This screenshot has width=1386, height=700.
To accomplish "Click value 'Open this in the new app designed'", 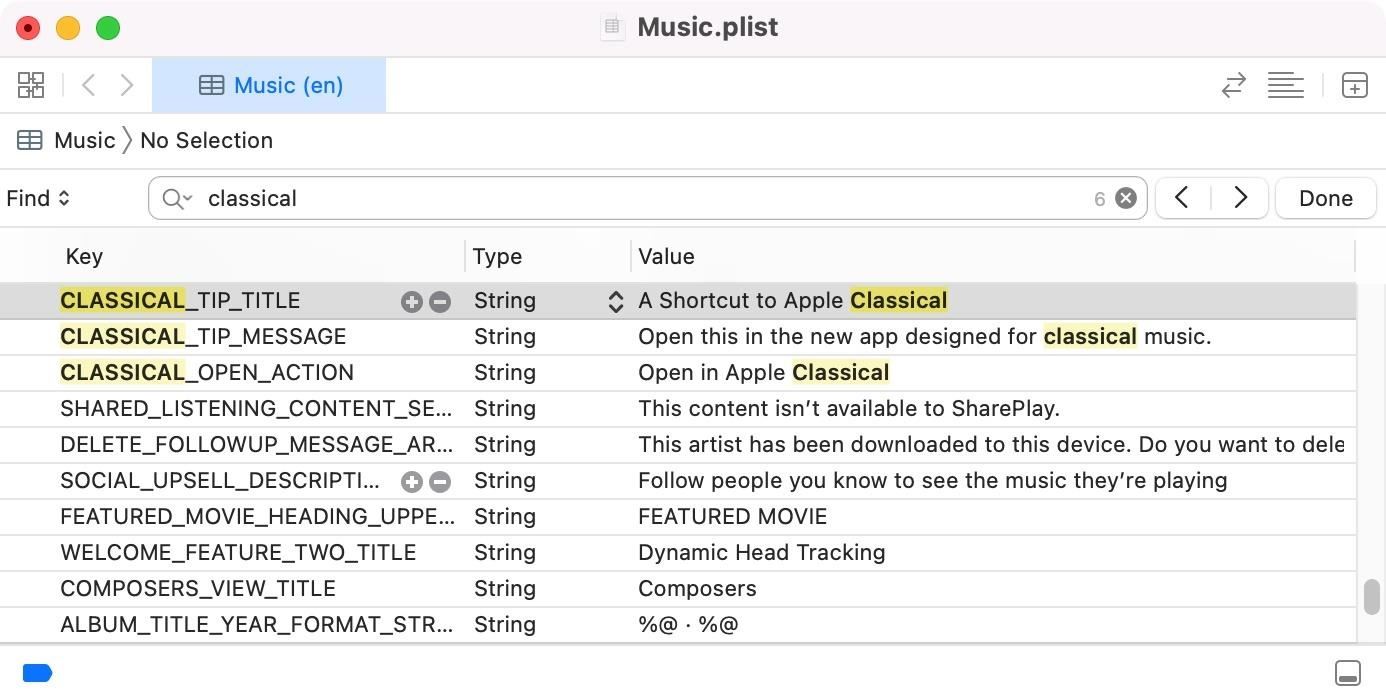I will [x=925, y=336].
